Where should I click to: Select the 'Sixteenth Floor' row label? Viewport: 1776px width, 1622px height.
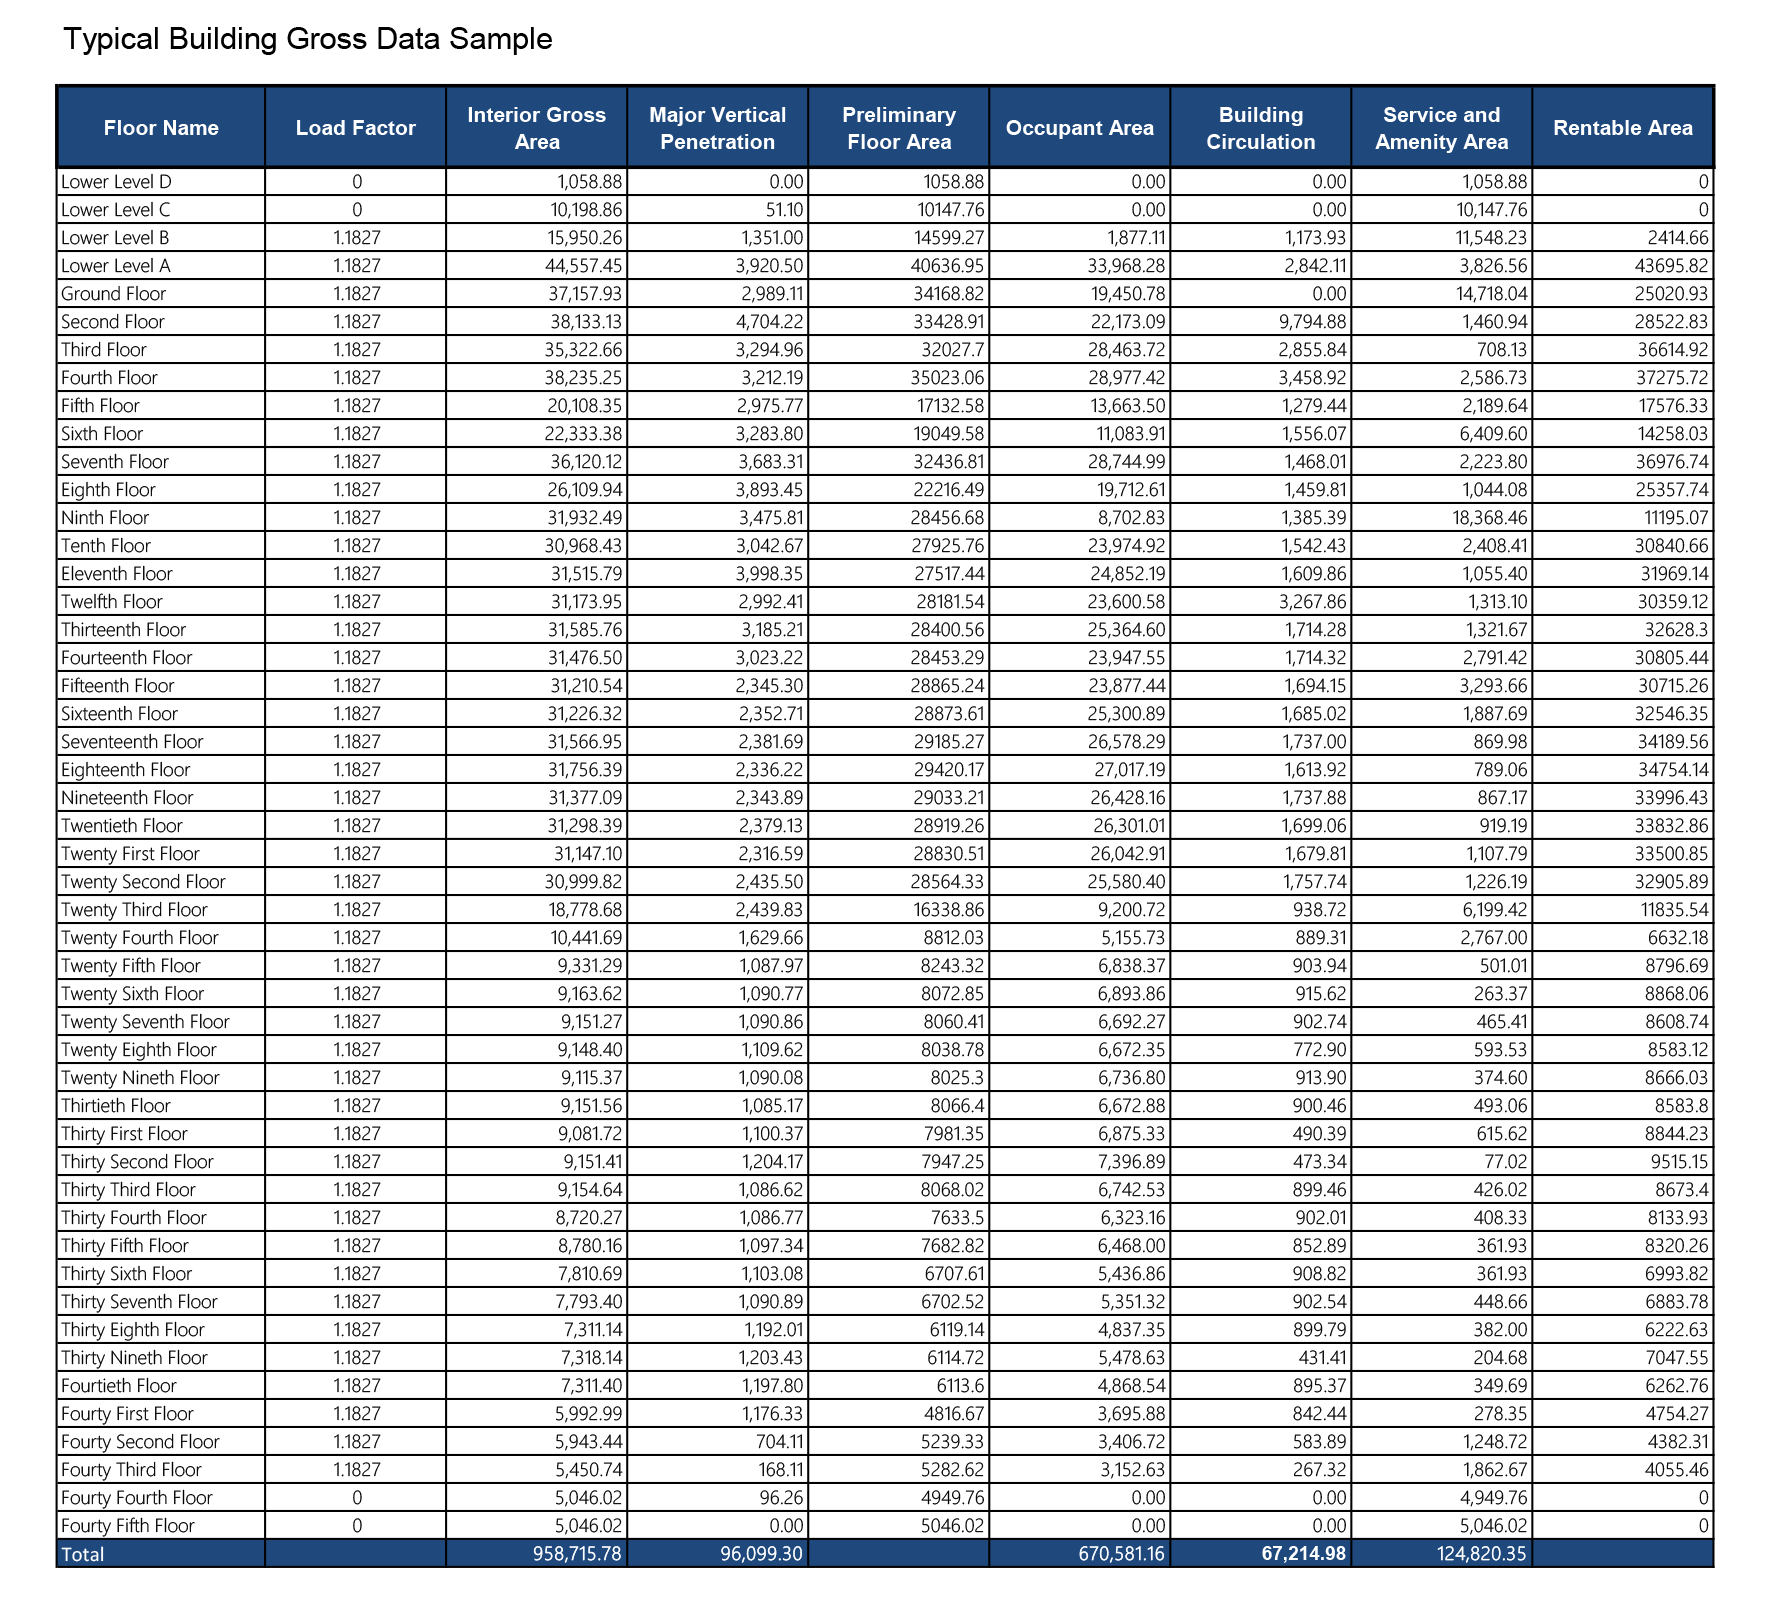(x=120, y=714)
